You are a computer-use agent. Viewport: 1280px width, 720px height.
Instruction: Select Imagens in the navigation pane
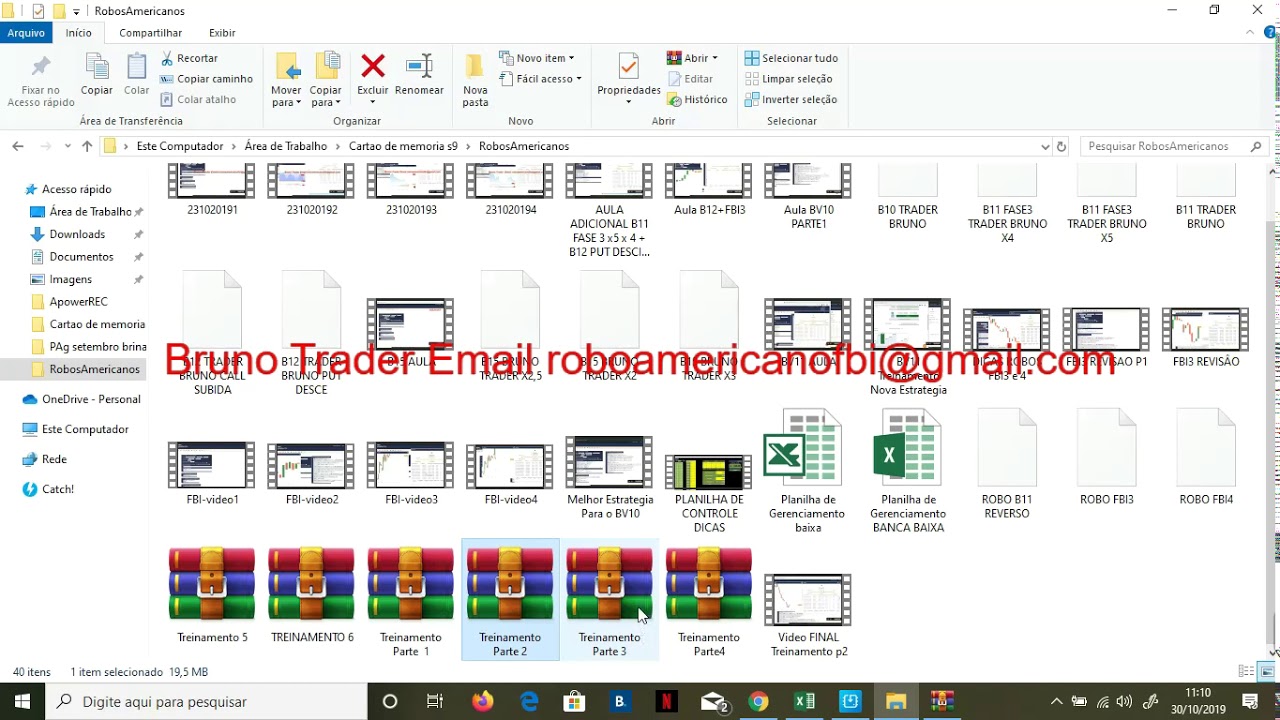click(x=71, y=279)
